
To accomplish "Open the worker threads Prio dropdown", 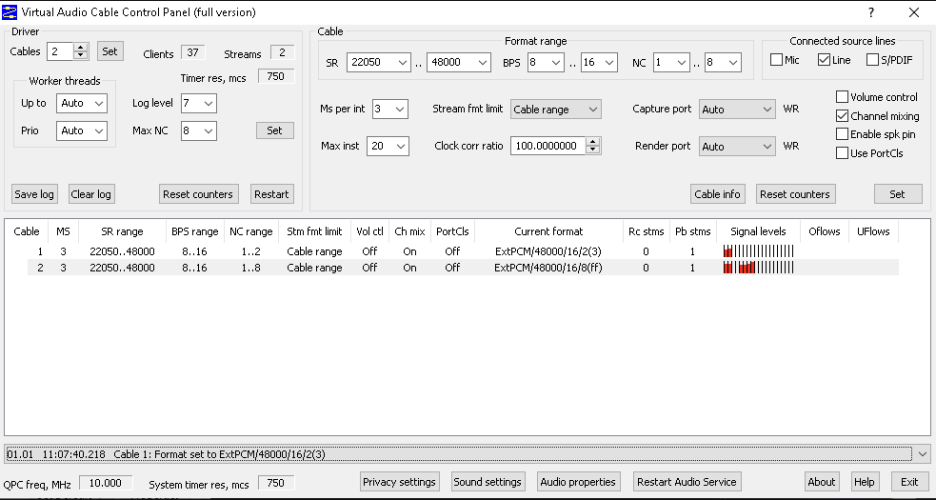I will [x=82, y=131].
